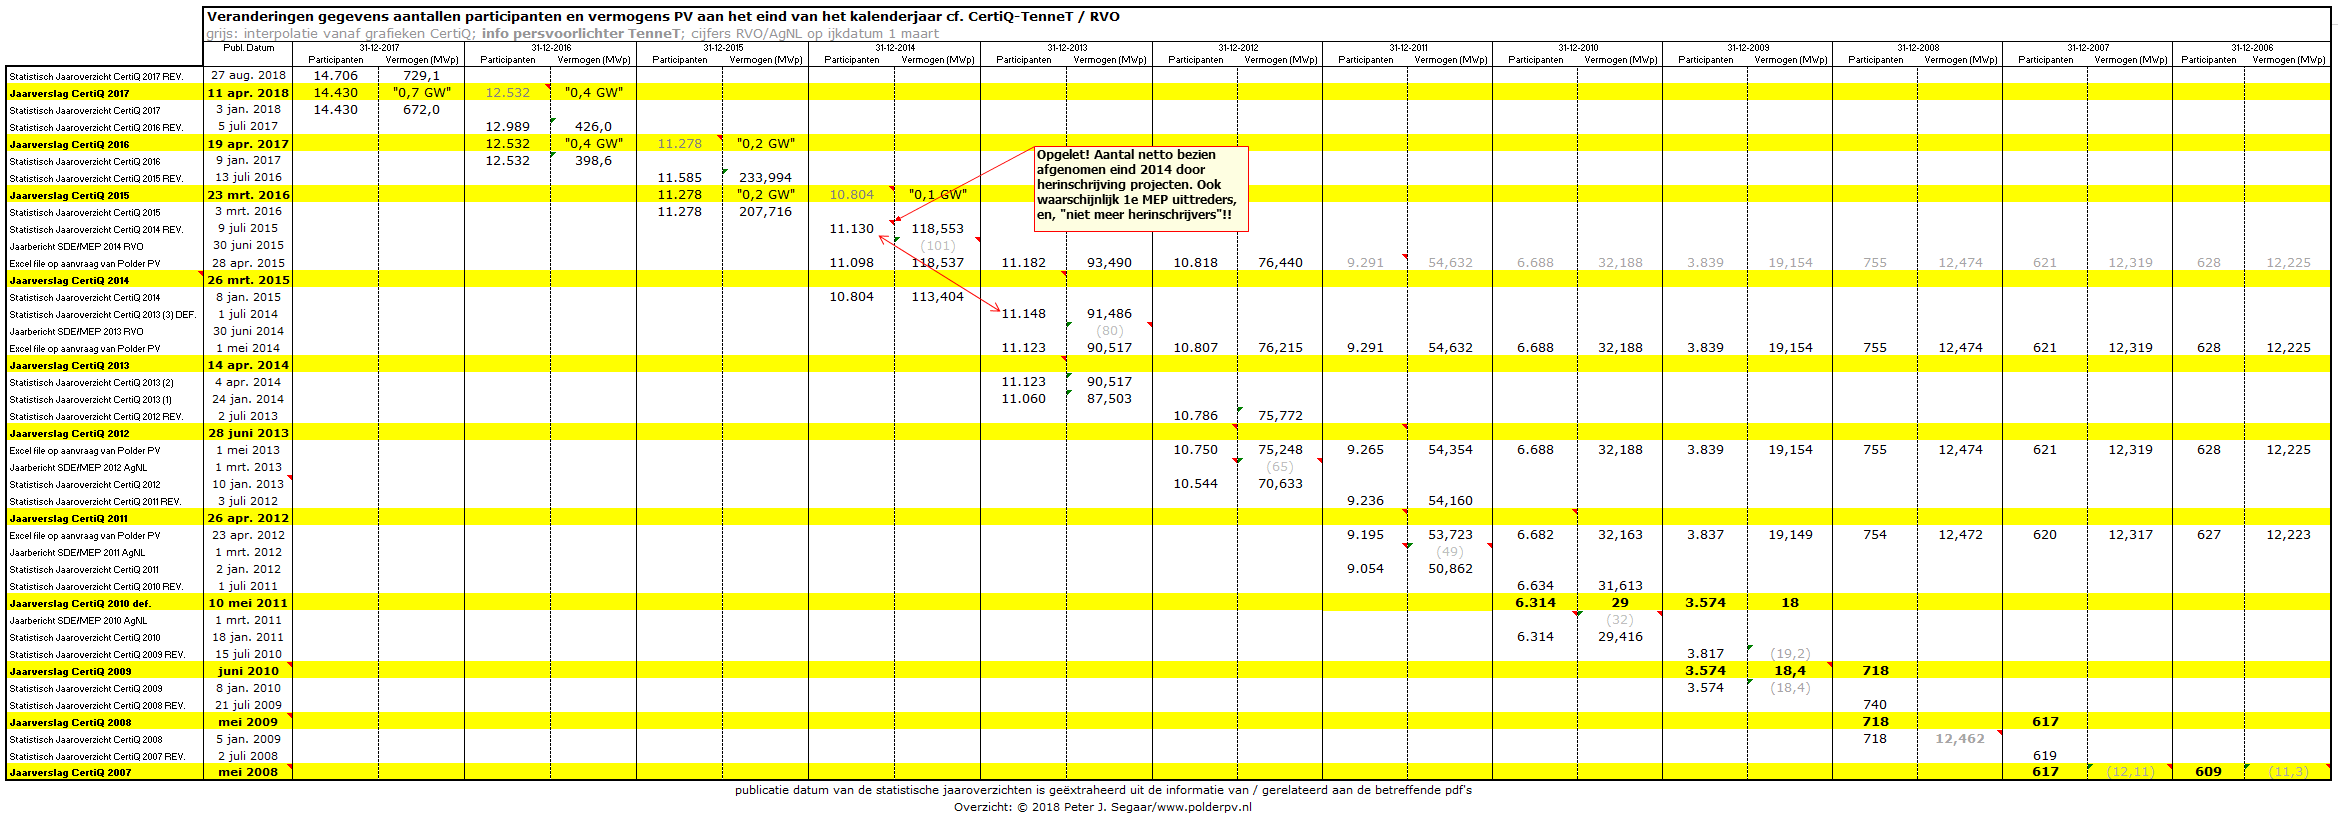Select the date cell '1 mei 2014'
This screenshot has width=2338, height=818.
coord(248,348)
